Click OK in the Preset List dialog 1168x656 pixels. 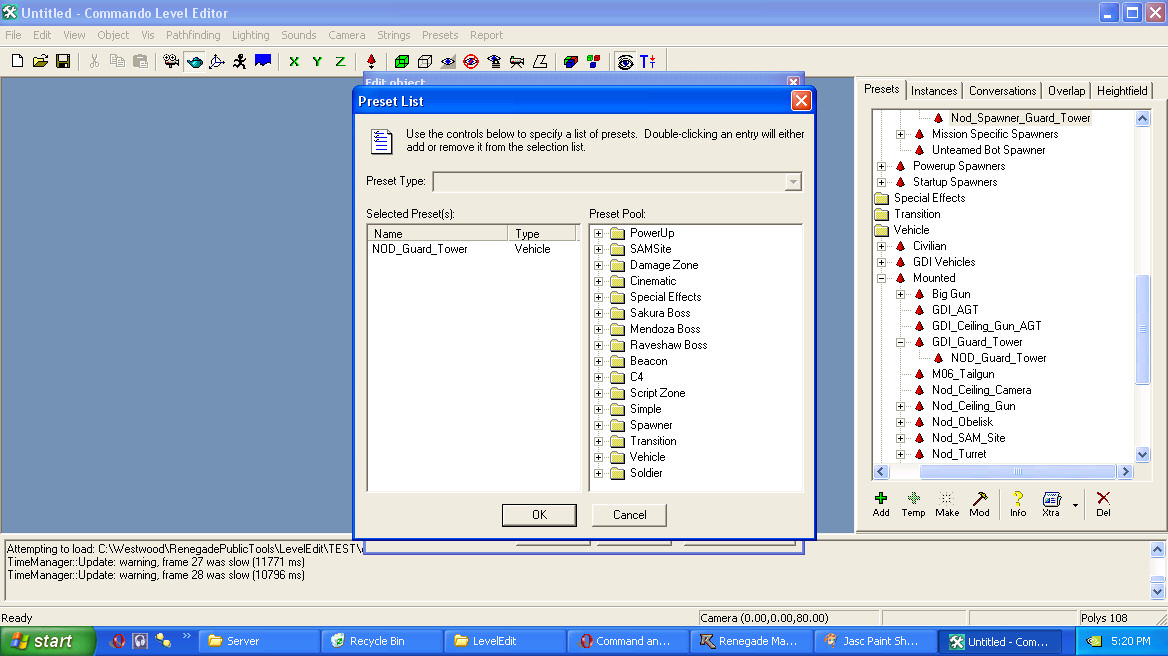point(539,515)
